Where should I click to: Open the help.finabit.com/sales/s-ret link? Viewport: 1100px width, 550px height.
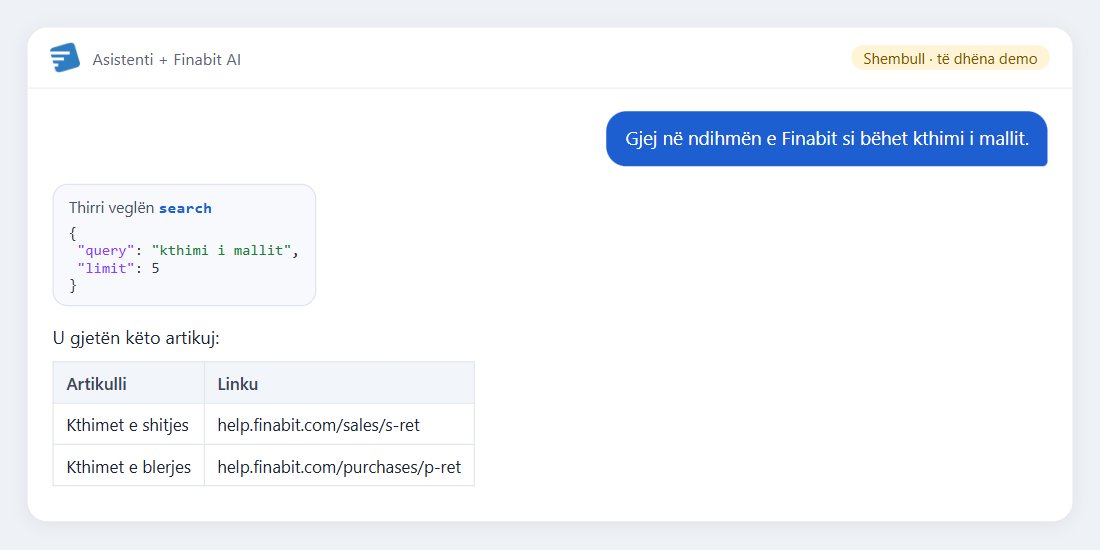[x=318, y=425]
